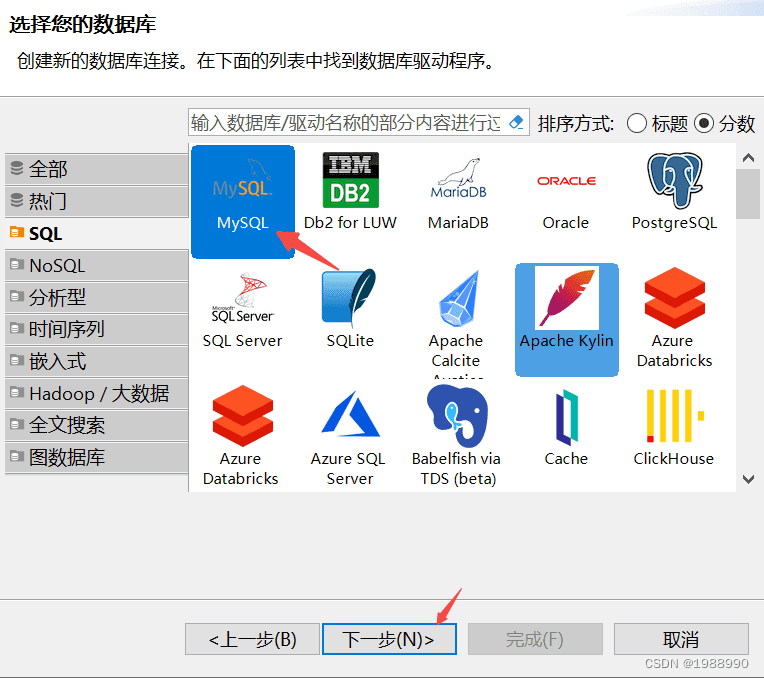
Task: Select the MySQL database driver
Action: click(243, 201)
